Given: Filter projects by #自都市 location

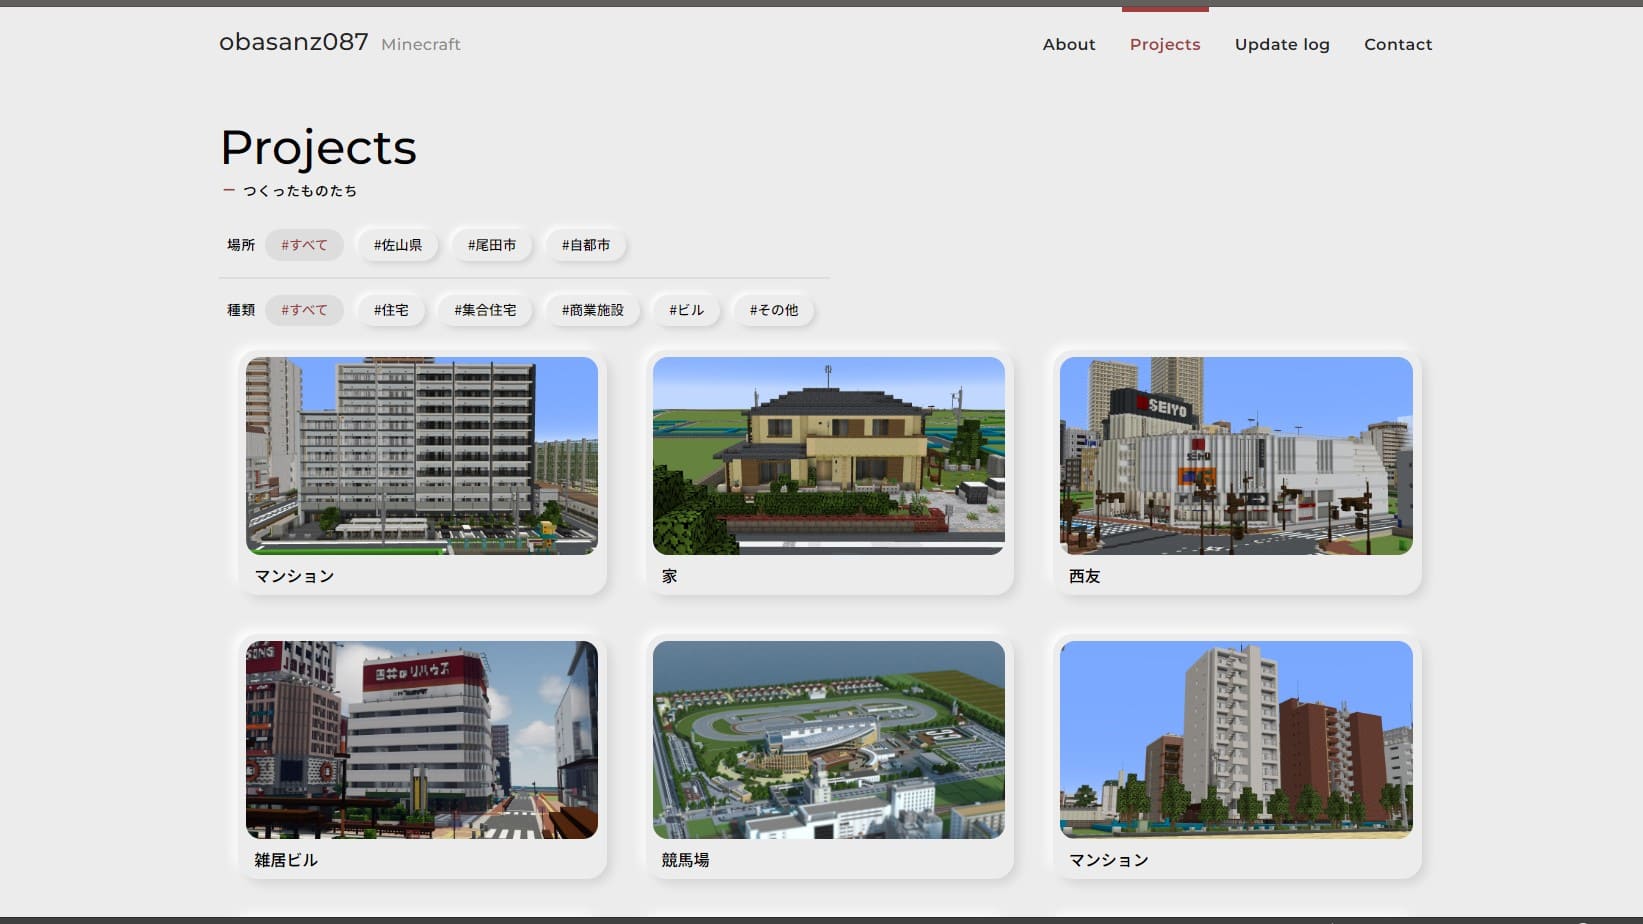Looking at the screenshot, I should coord(585,245).
